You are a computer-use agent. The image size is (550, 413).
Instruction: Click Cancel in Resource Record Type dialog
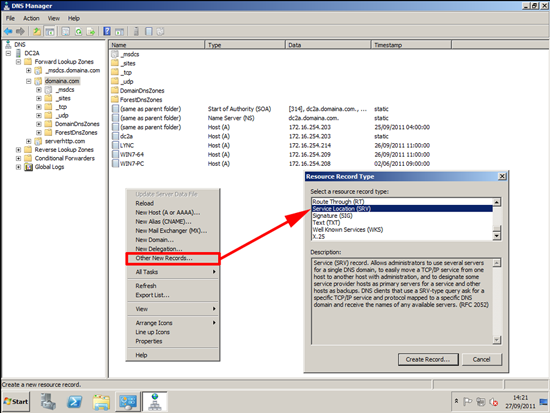tap(482, 359)
